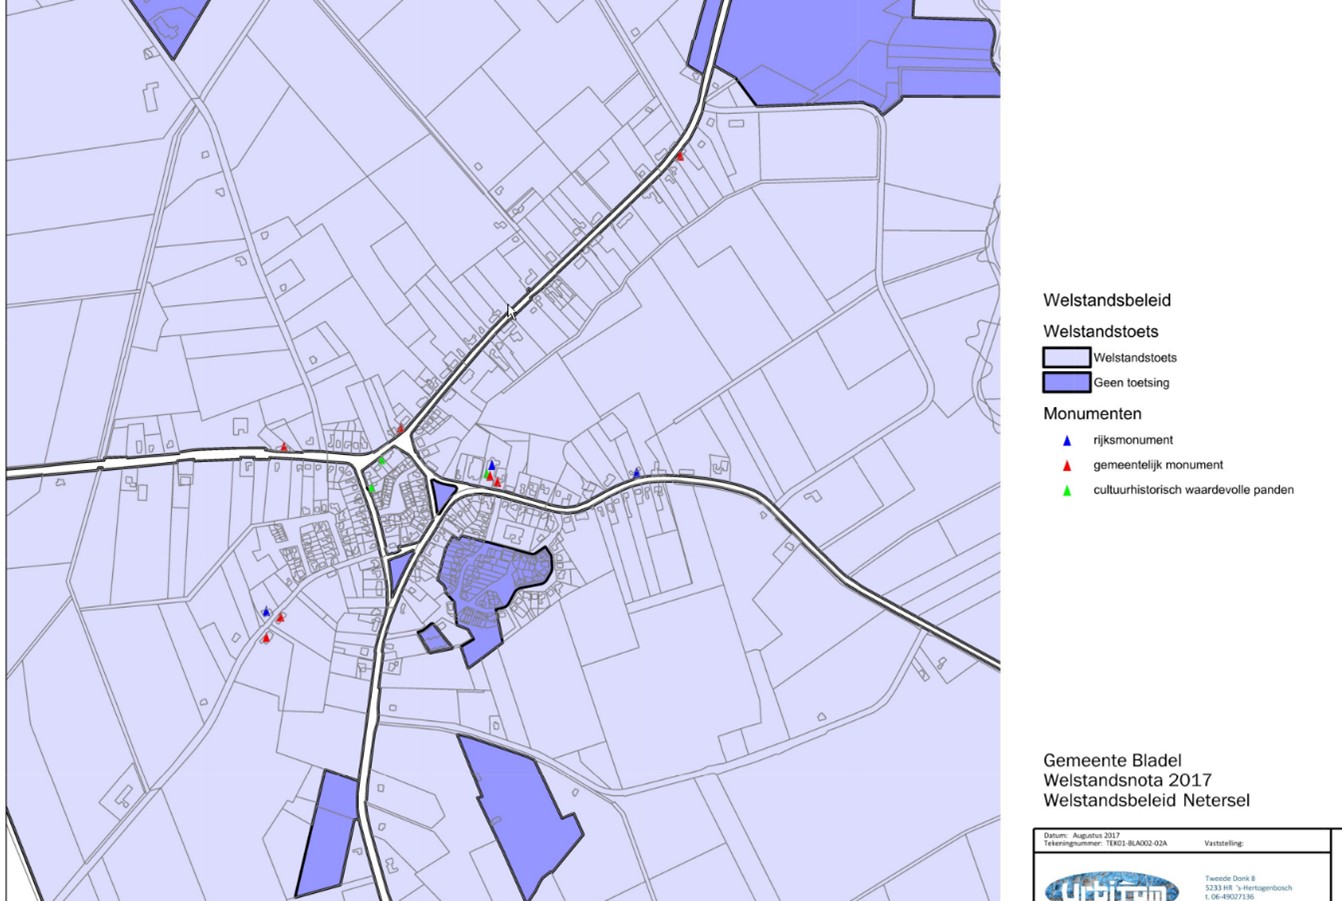Click the 'Gemeente Bladel' title text
This screenshot has width=1342, height=901.
(x=1112, y=761)
